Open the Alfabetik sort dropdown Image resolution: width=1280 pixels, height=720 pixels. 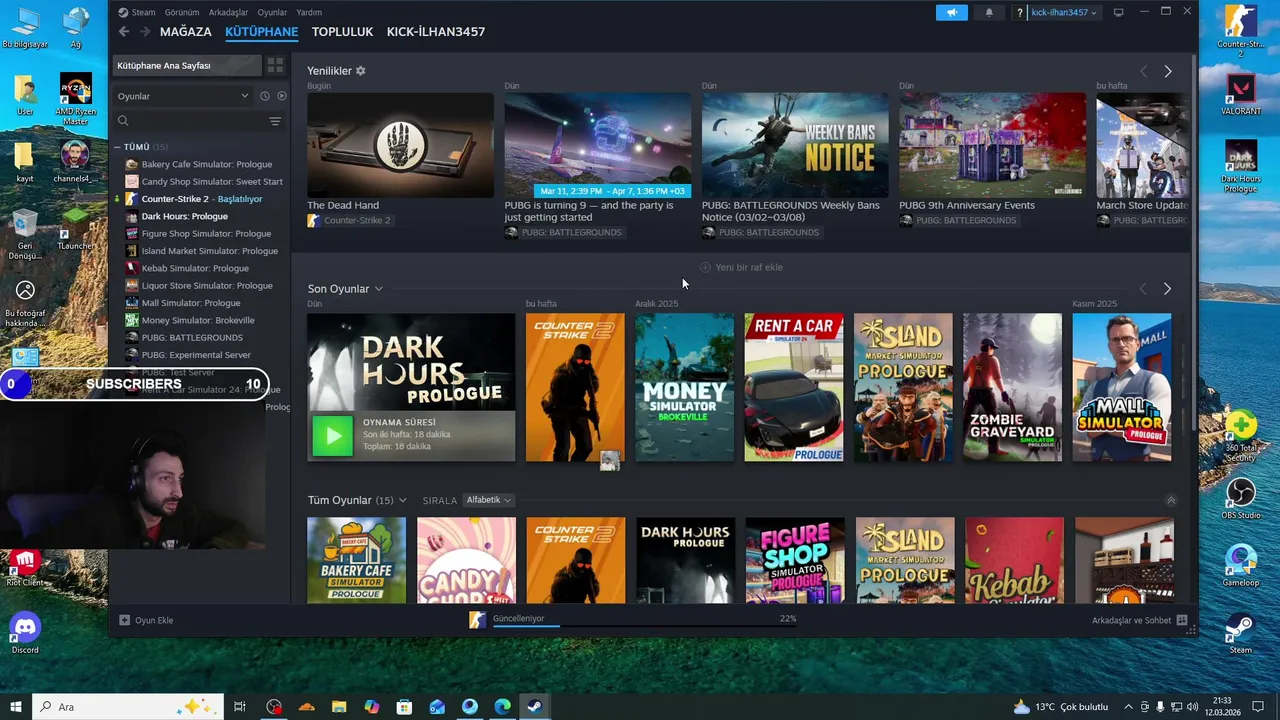pyautogui.click(x=488, y=500)
